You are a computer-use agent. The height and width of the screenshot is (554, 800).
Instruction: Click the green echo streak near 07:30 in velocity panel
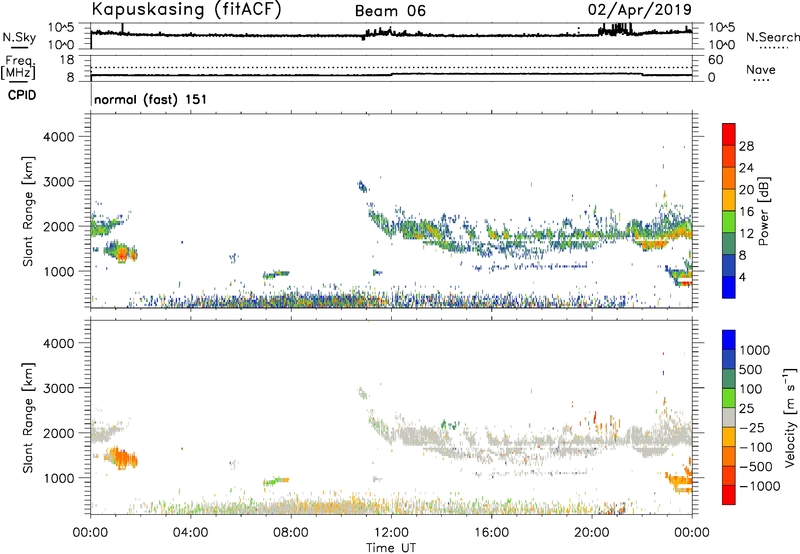tap(276, 481)
